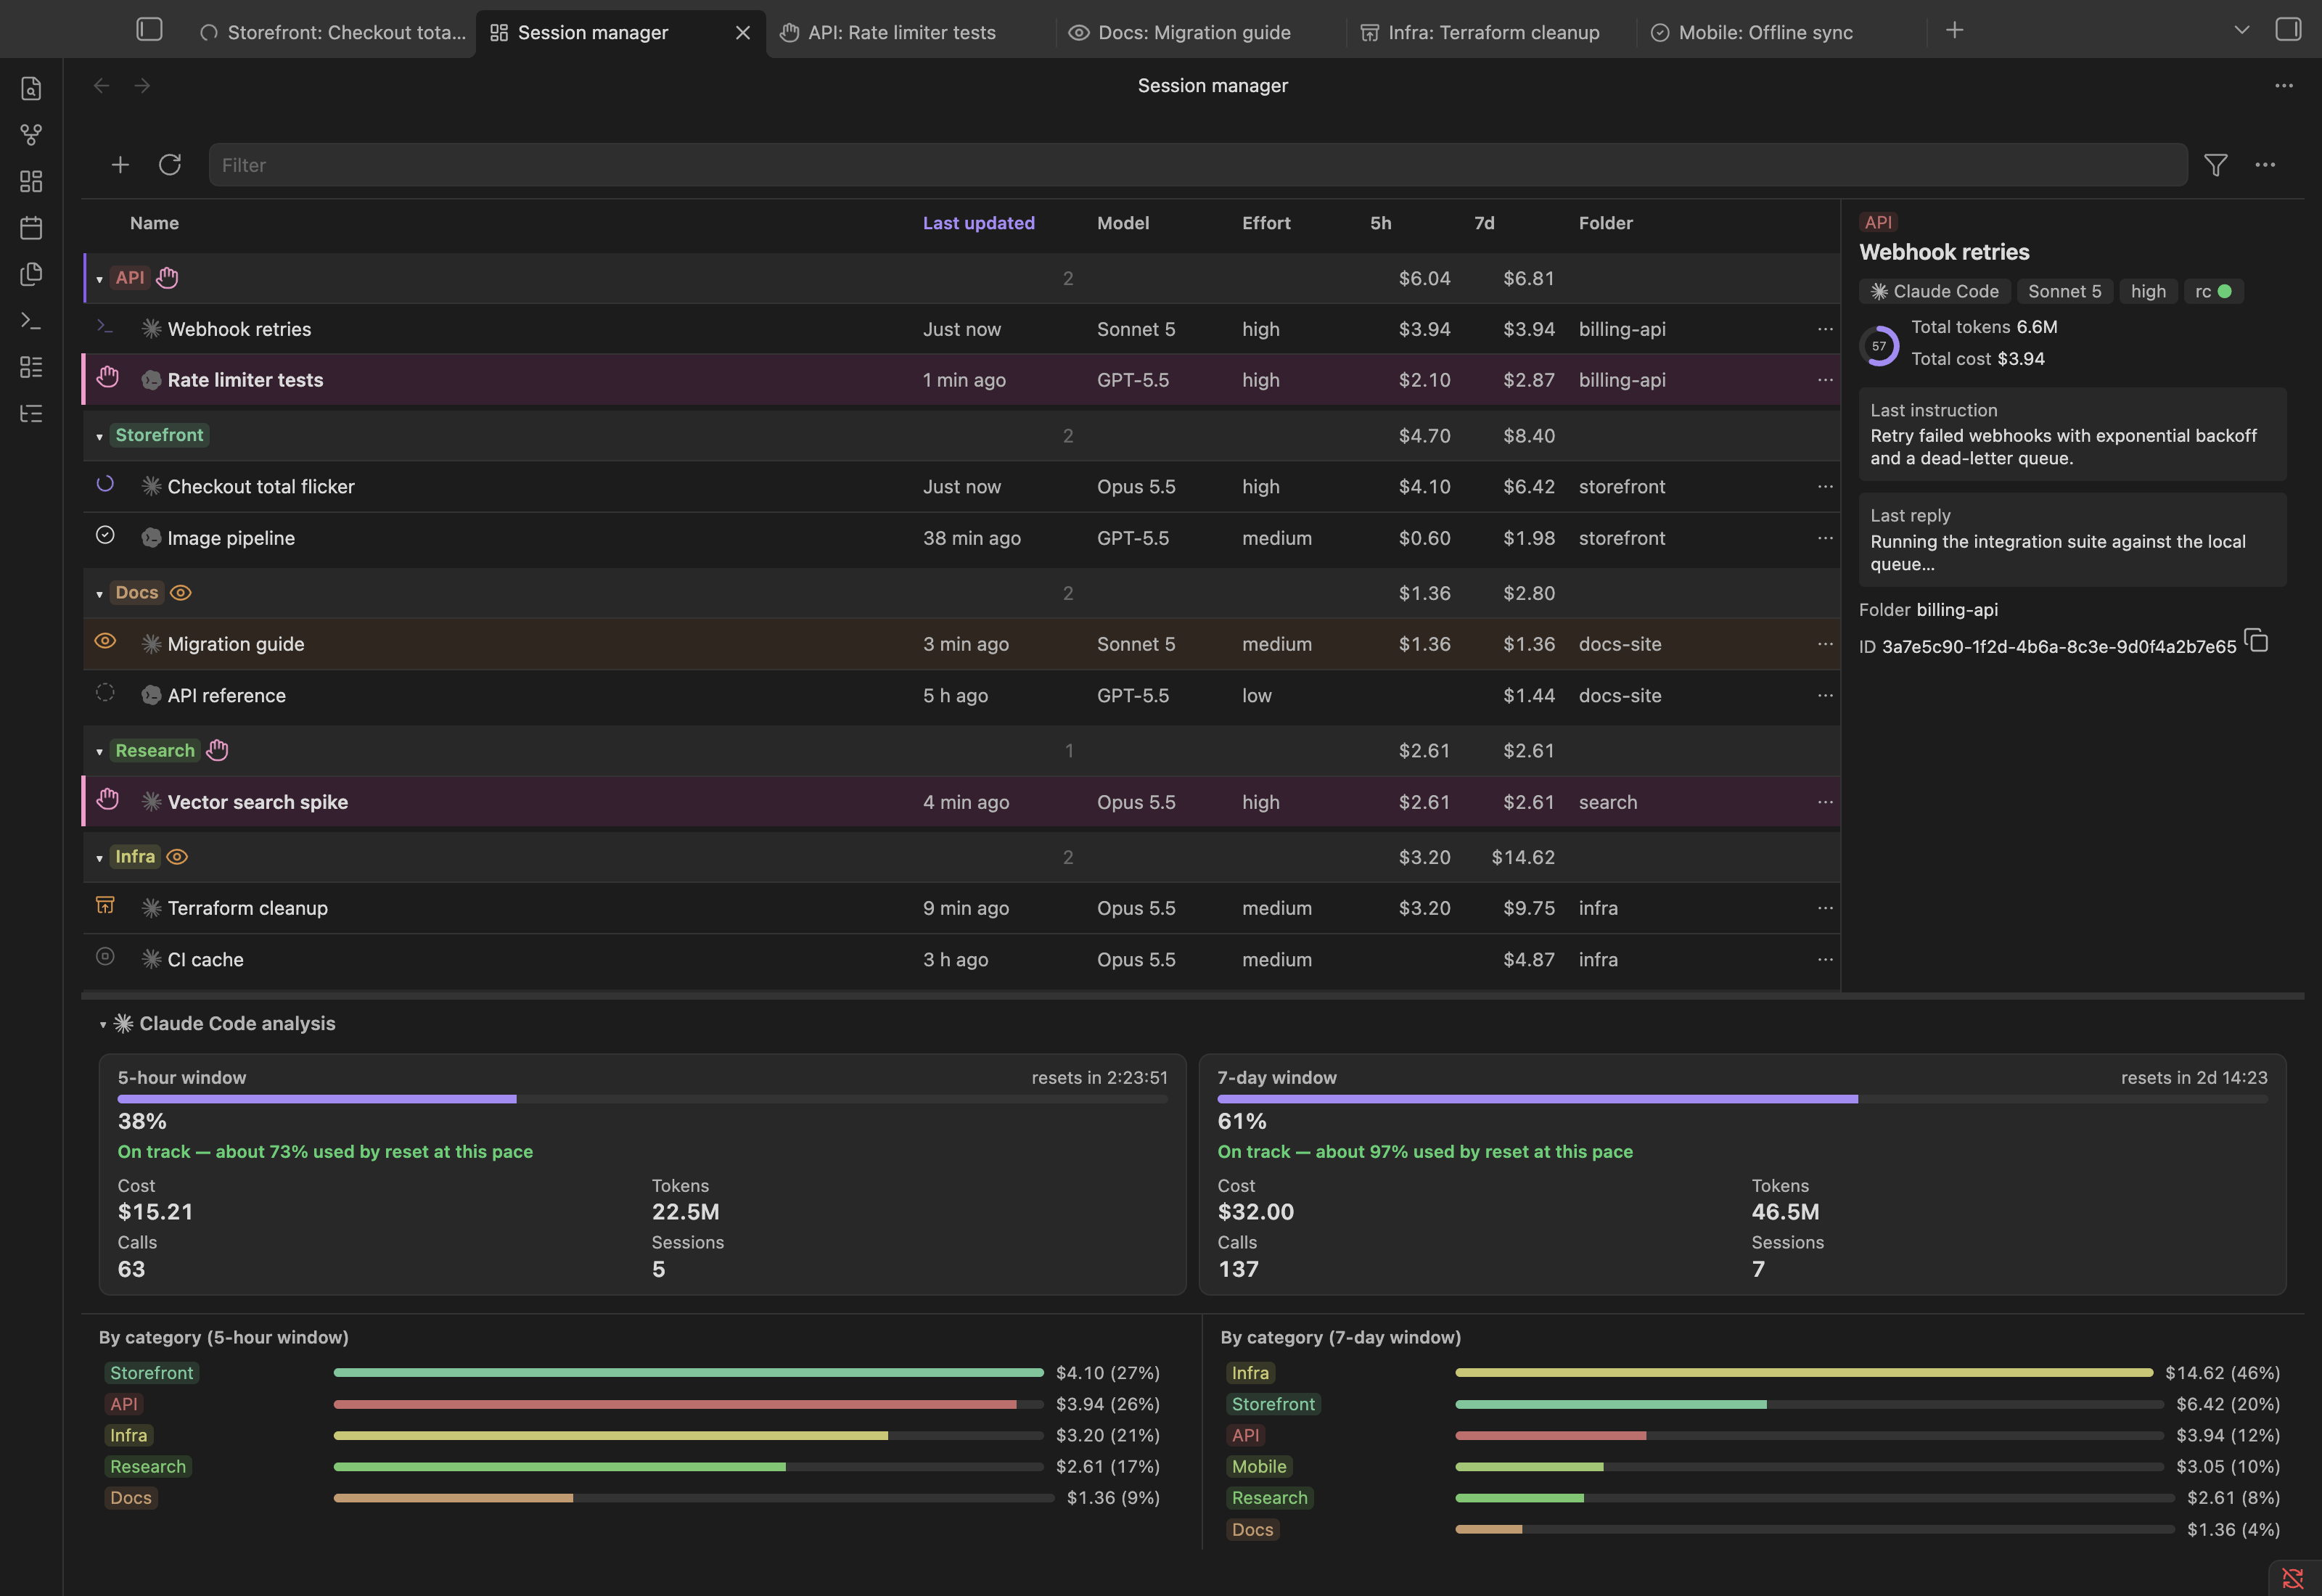Collapse the Infra group

click(x=99, y=859)
